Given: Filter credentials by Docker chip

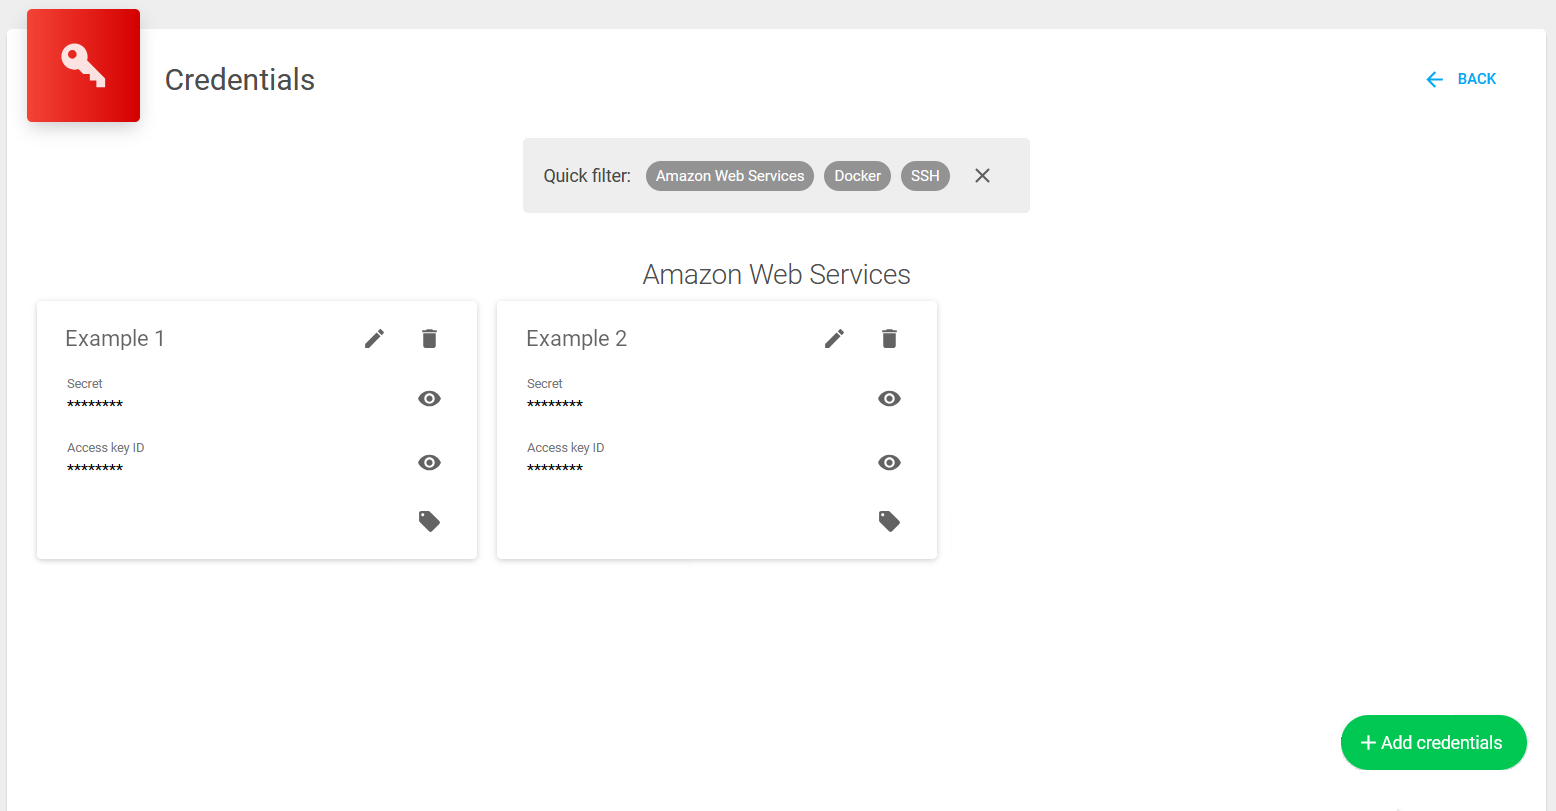Looking at the screenshot, I should click(x=857, y=176).
